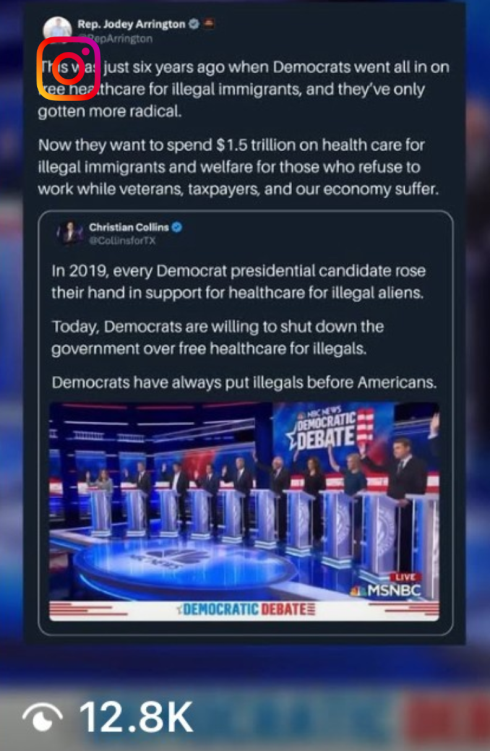Click Christian Collins' blue verified checkmark

pyautogui.click(x=177, y=227)
